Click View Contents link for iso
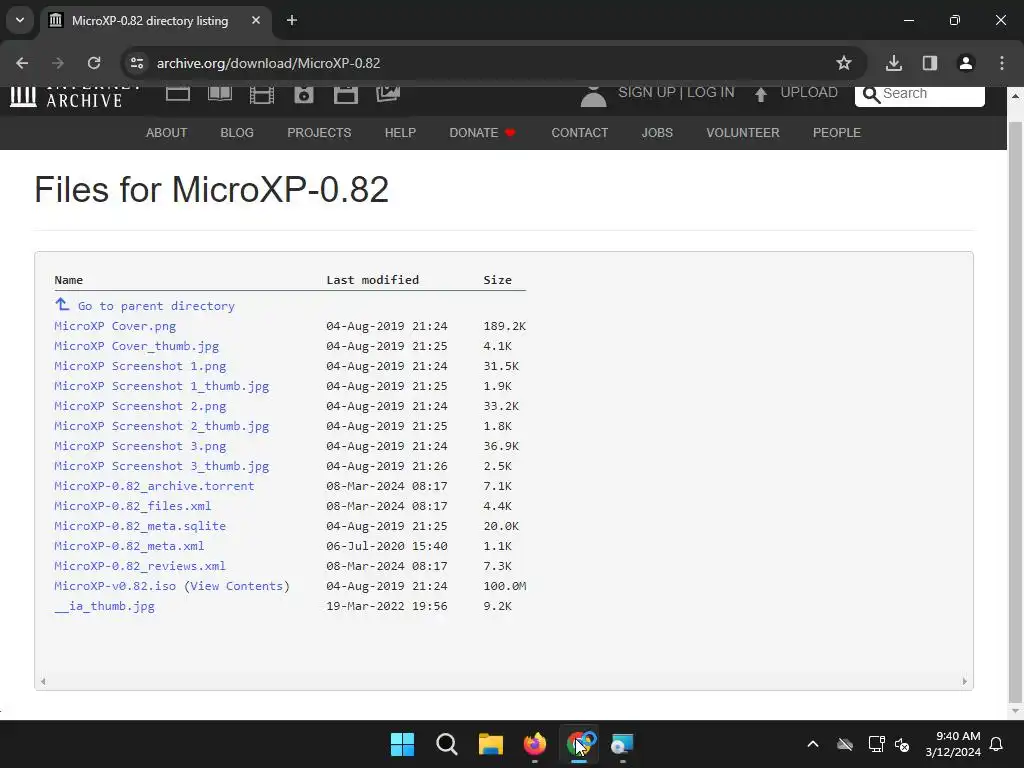This screenshot has width=1024, height=768. pos(236,586)
